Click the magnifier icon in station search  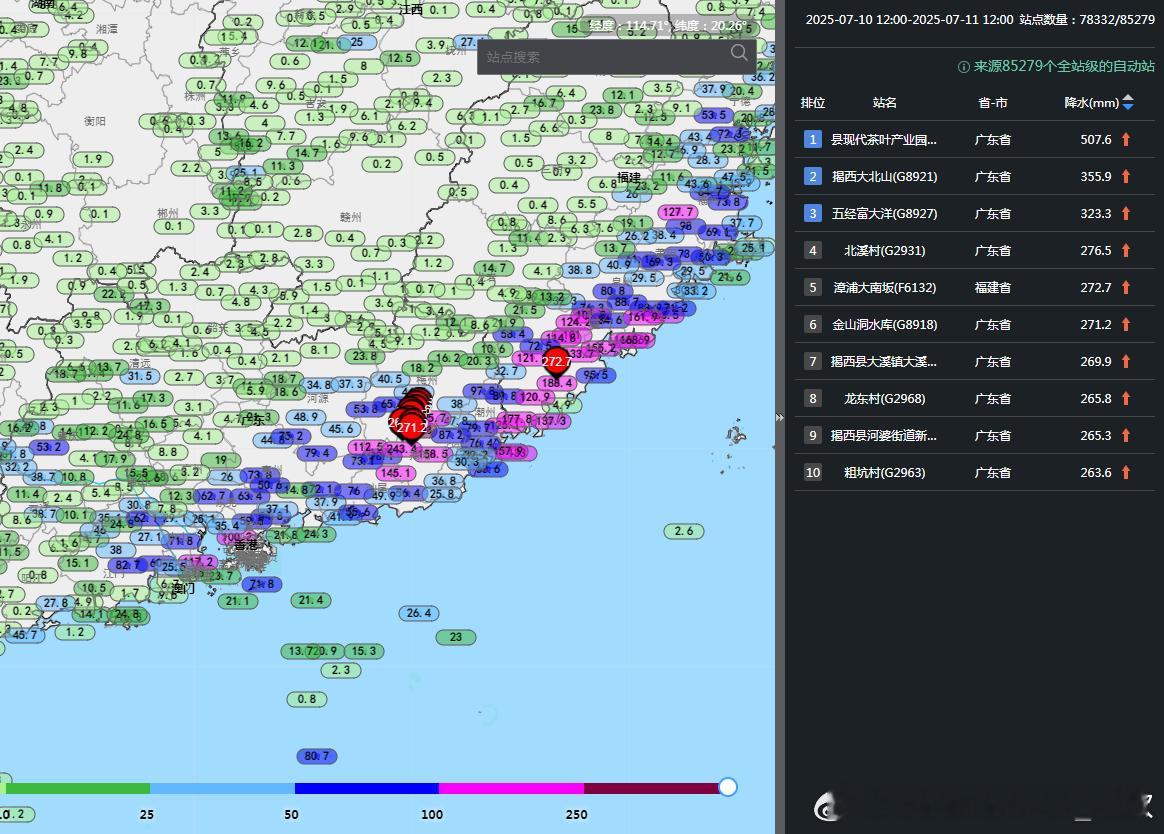[739, 53]
